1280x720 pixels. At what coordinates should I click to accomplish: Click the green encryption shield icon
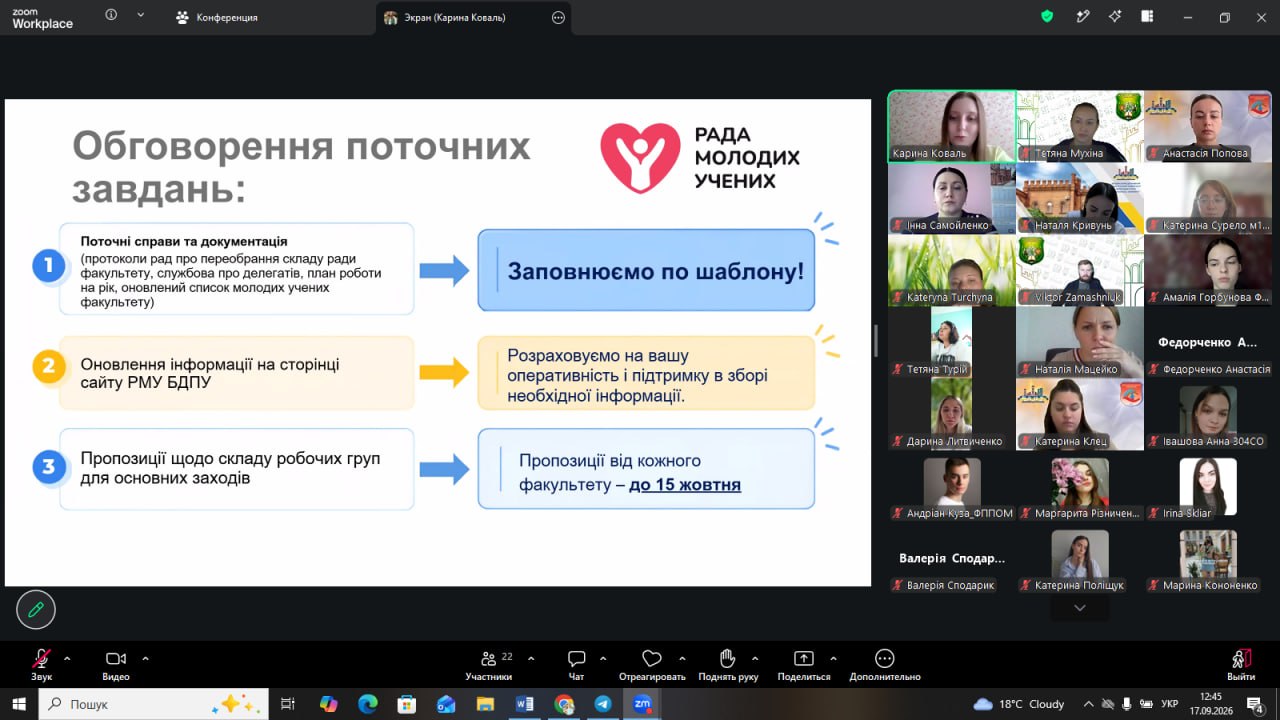(x=1047, y=16)
